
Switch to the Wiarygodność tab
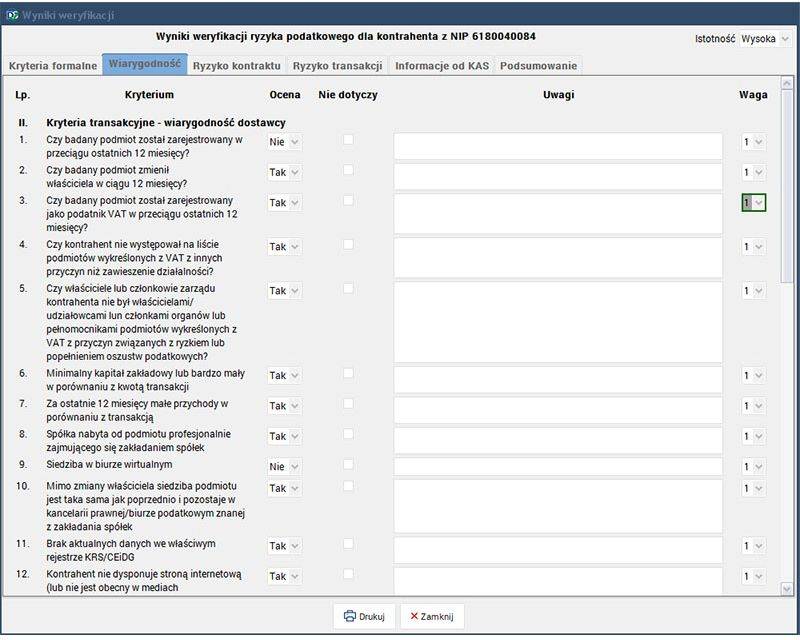145,64
